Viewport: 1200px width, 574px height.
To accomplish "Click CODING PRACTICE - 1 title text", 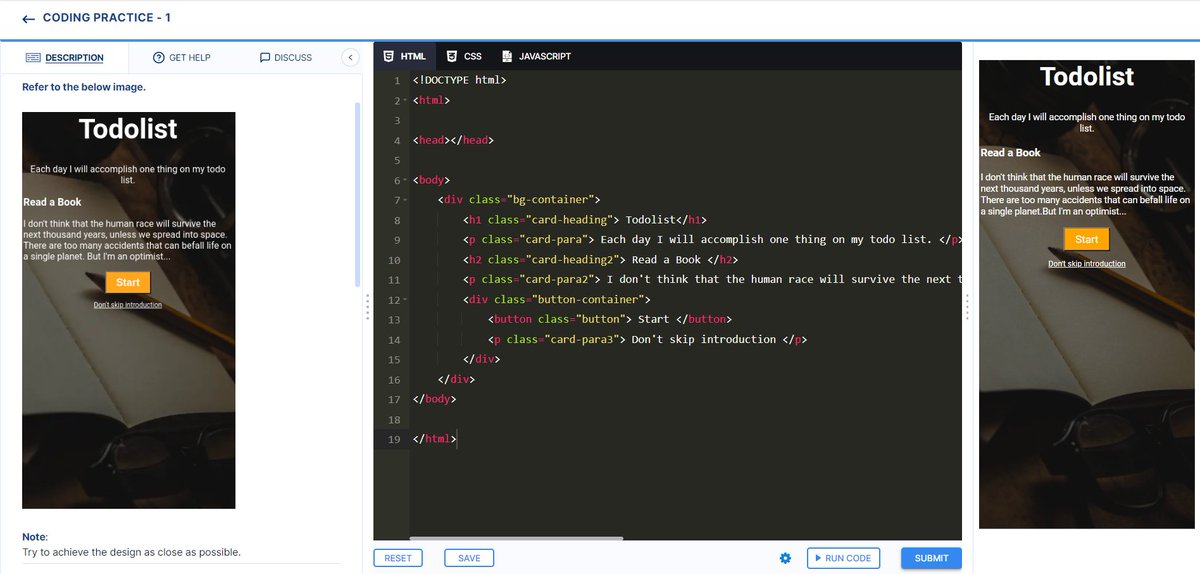I will coord(107,18).
